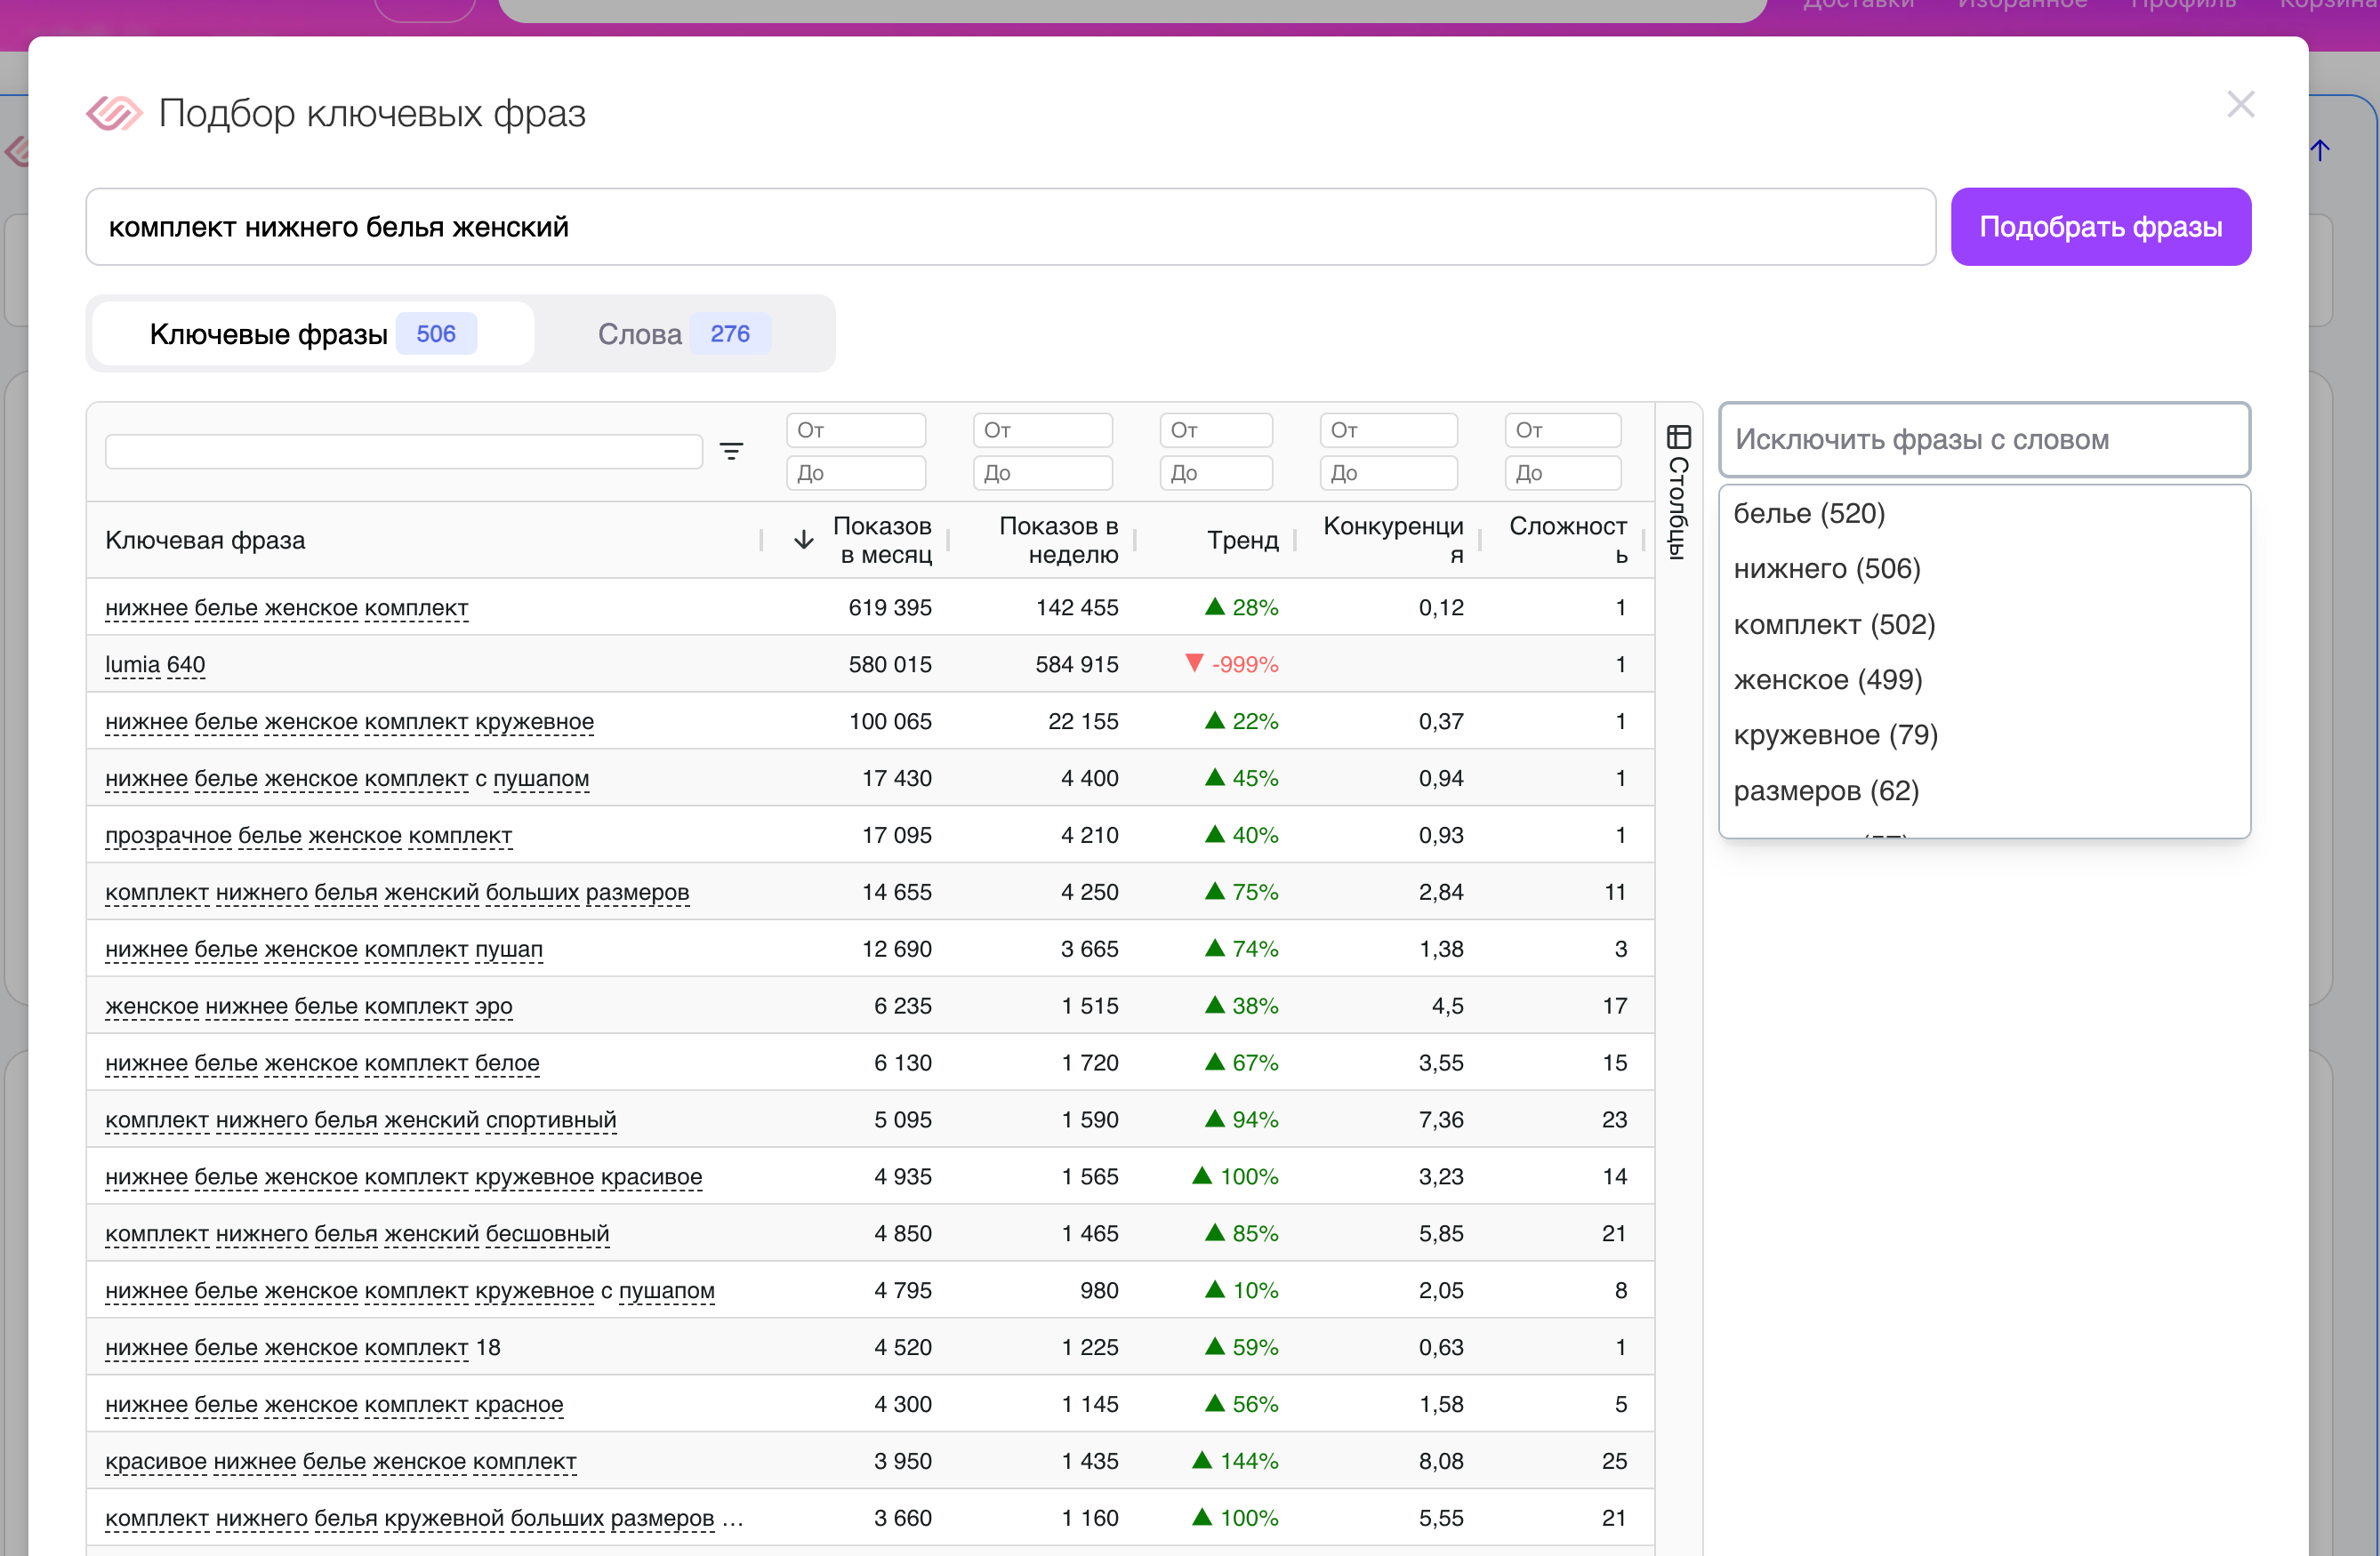Click into Исключить фразы с словом field
The width and height of the screenshot is (2380, 1556).
coord(1984,440)
